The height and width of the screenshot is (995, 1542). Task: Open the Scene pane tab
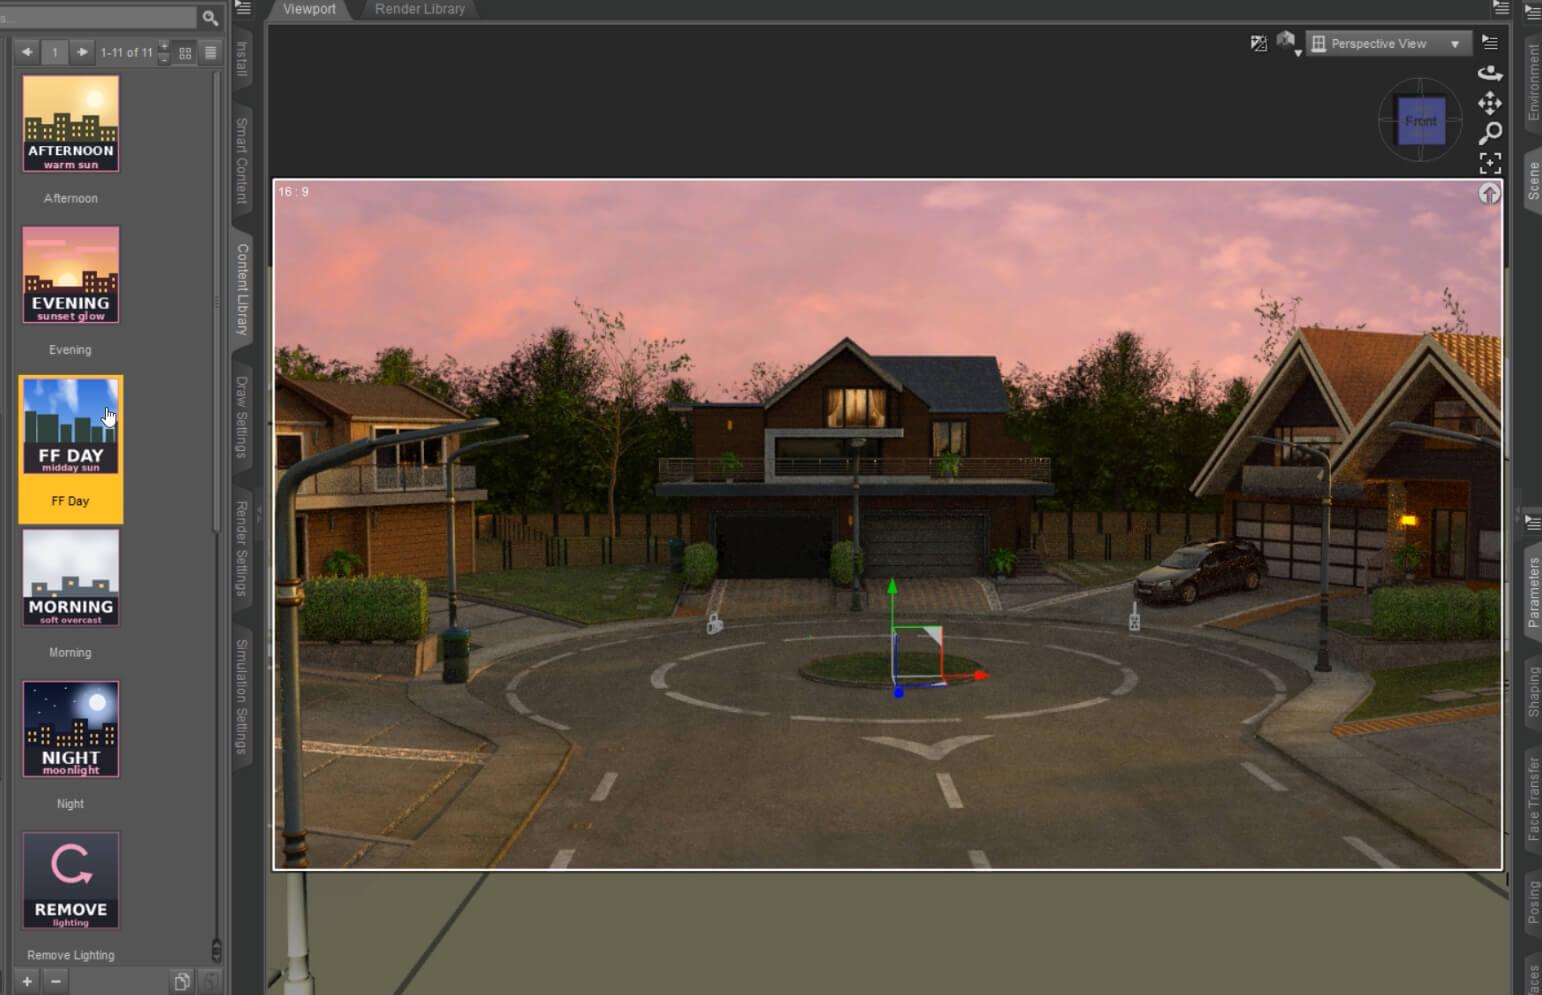[1533, 181]
